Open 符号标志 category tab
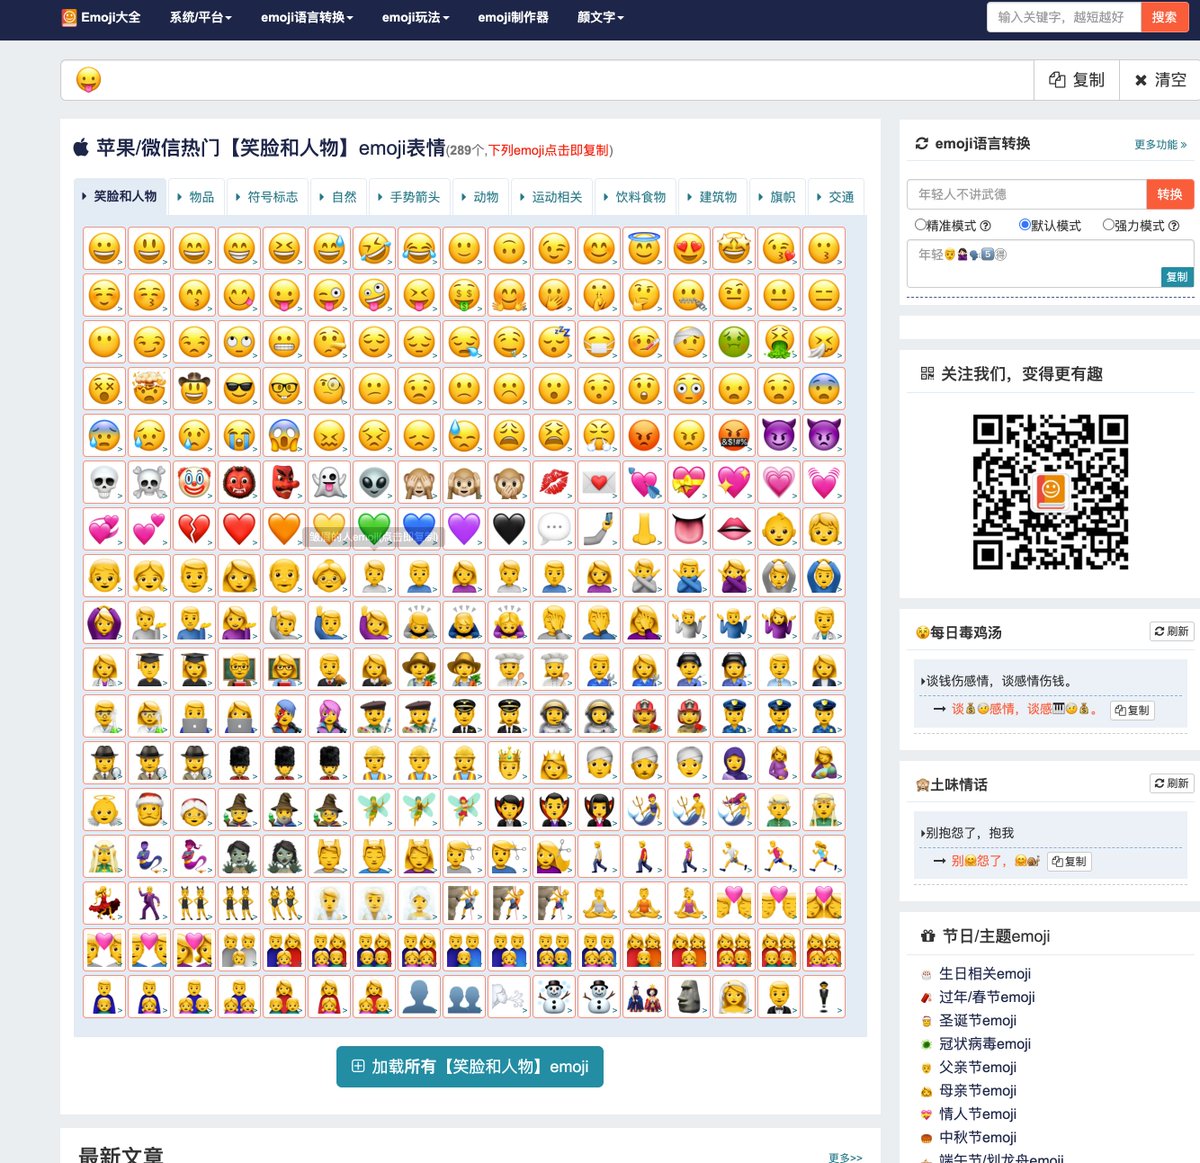The height and width of the screenshot is (1163, 1200). tap(267, 197)
